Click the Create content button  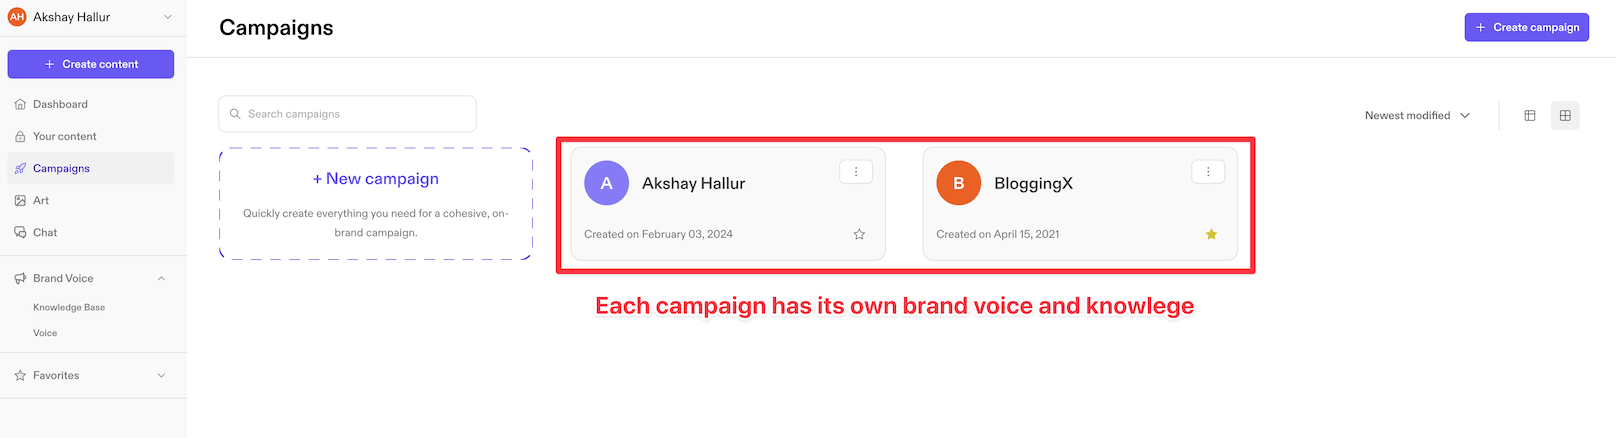(91, 64)
